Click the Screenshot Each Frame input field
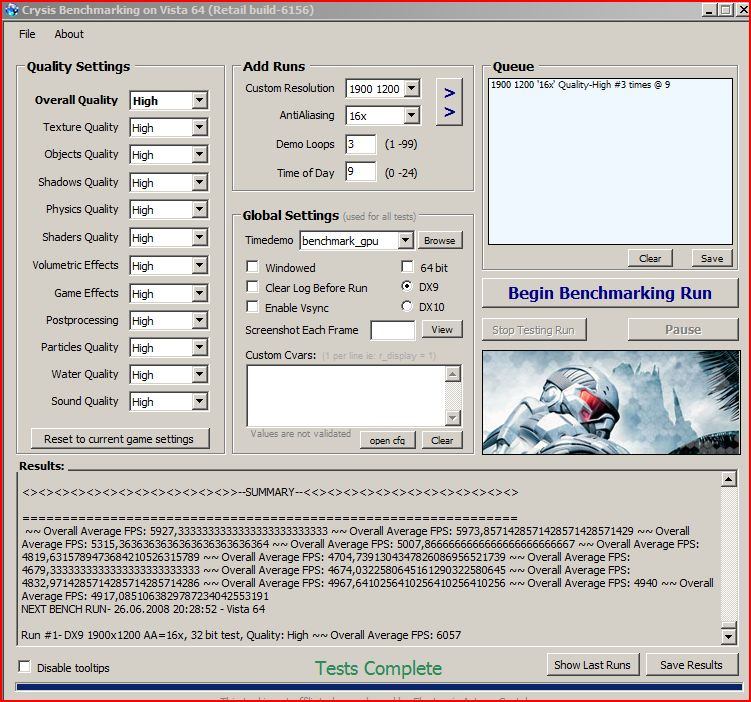This screenshot has height=702, width=751. tap(393, 330)
